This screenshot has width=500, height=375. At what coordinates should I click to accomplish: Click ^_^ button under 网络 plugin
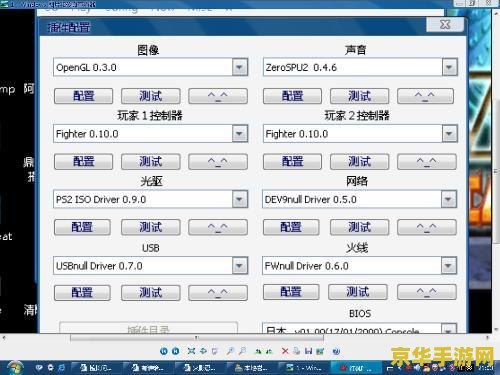427,227
